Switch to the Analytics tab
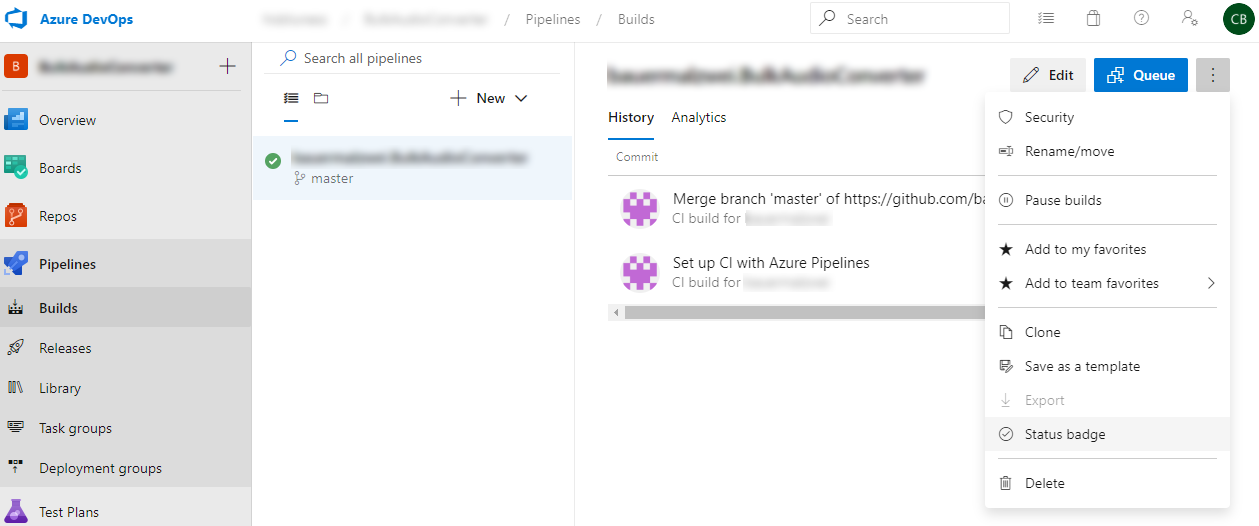1259x526 pixels. 698,117
